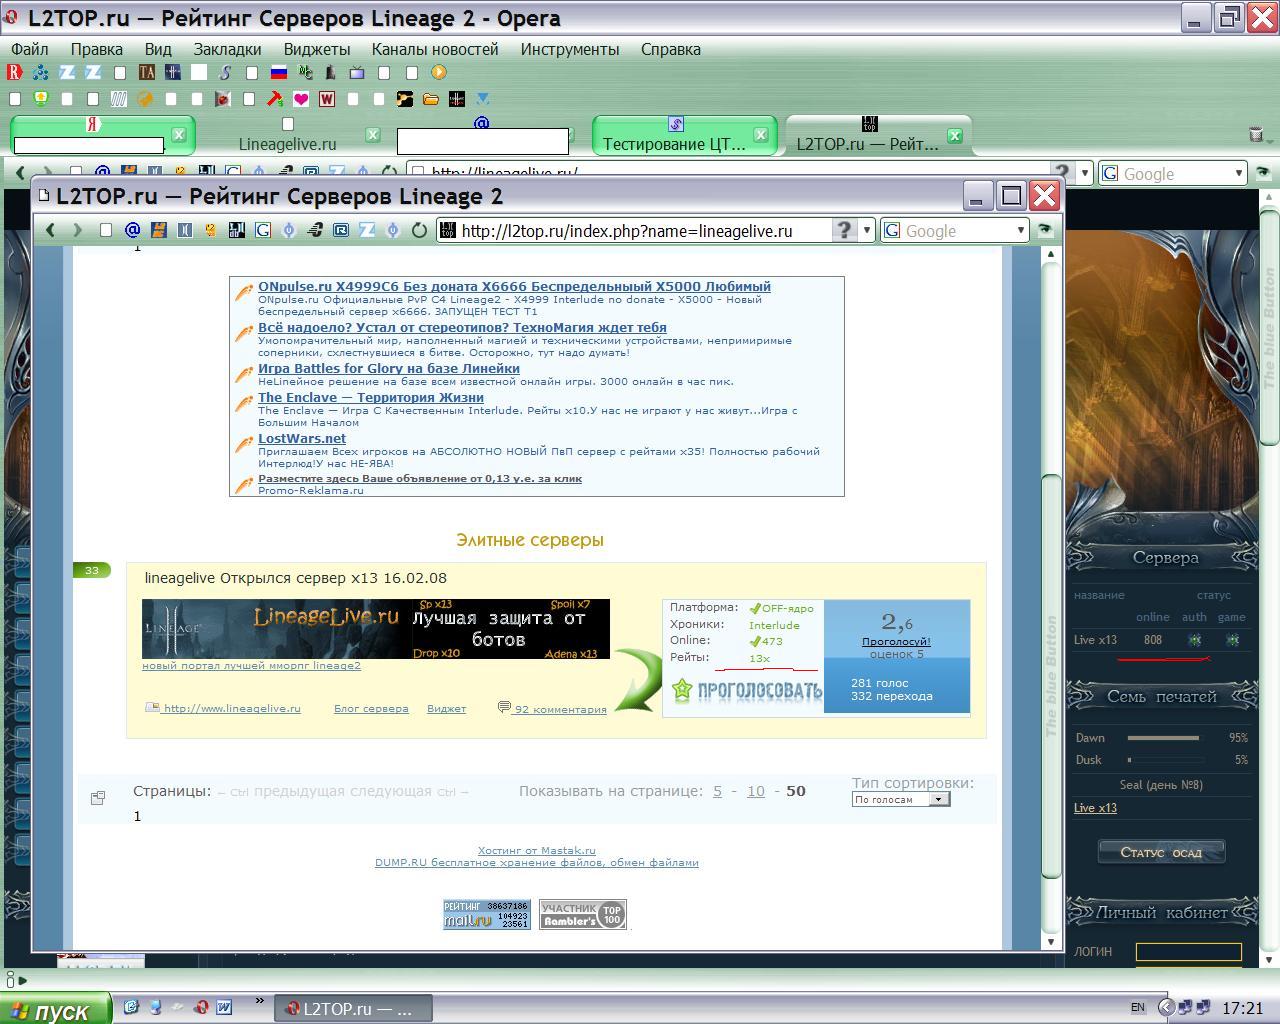The height and width of the screenshot is (1024, 1280).
Task: Open the 'Хостинг от Mastak.ru' link
Action: [x=537, y=850]
